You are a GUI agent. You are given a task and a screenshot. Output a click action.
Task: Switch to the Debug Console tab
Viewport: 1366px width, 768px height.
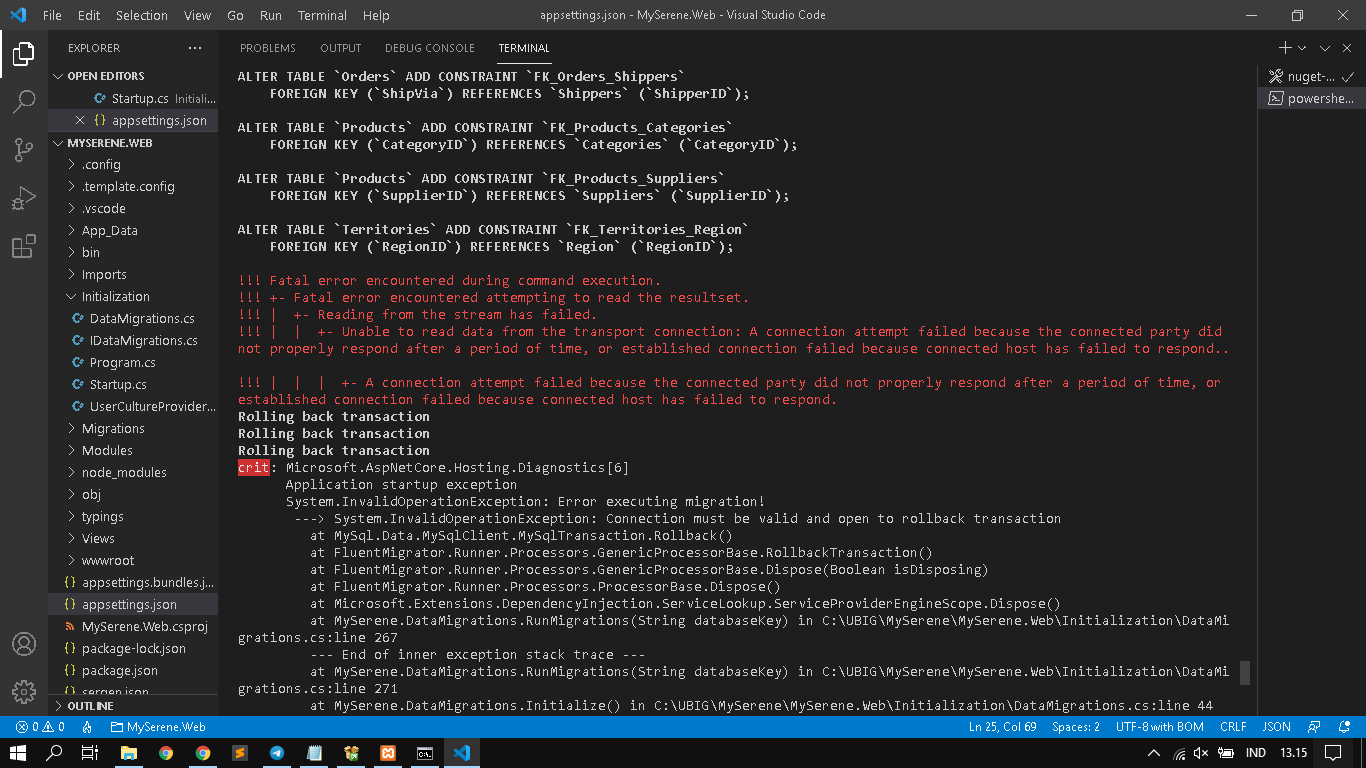click(430, 48)
